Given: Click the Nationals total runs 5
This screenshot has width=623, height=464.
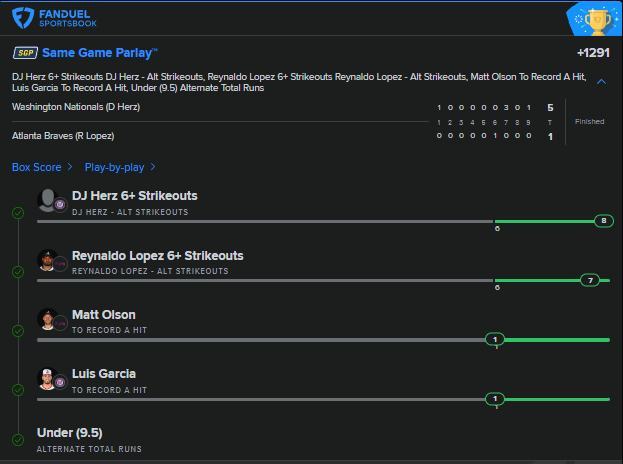Looking at the screenshot, I should point(550,108).
